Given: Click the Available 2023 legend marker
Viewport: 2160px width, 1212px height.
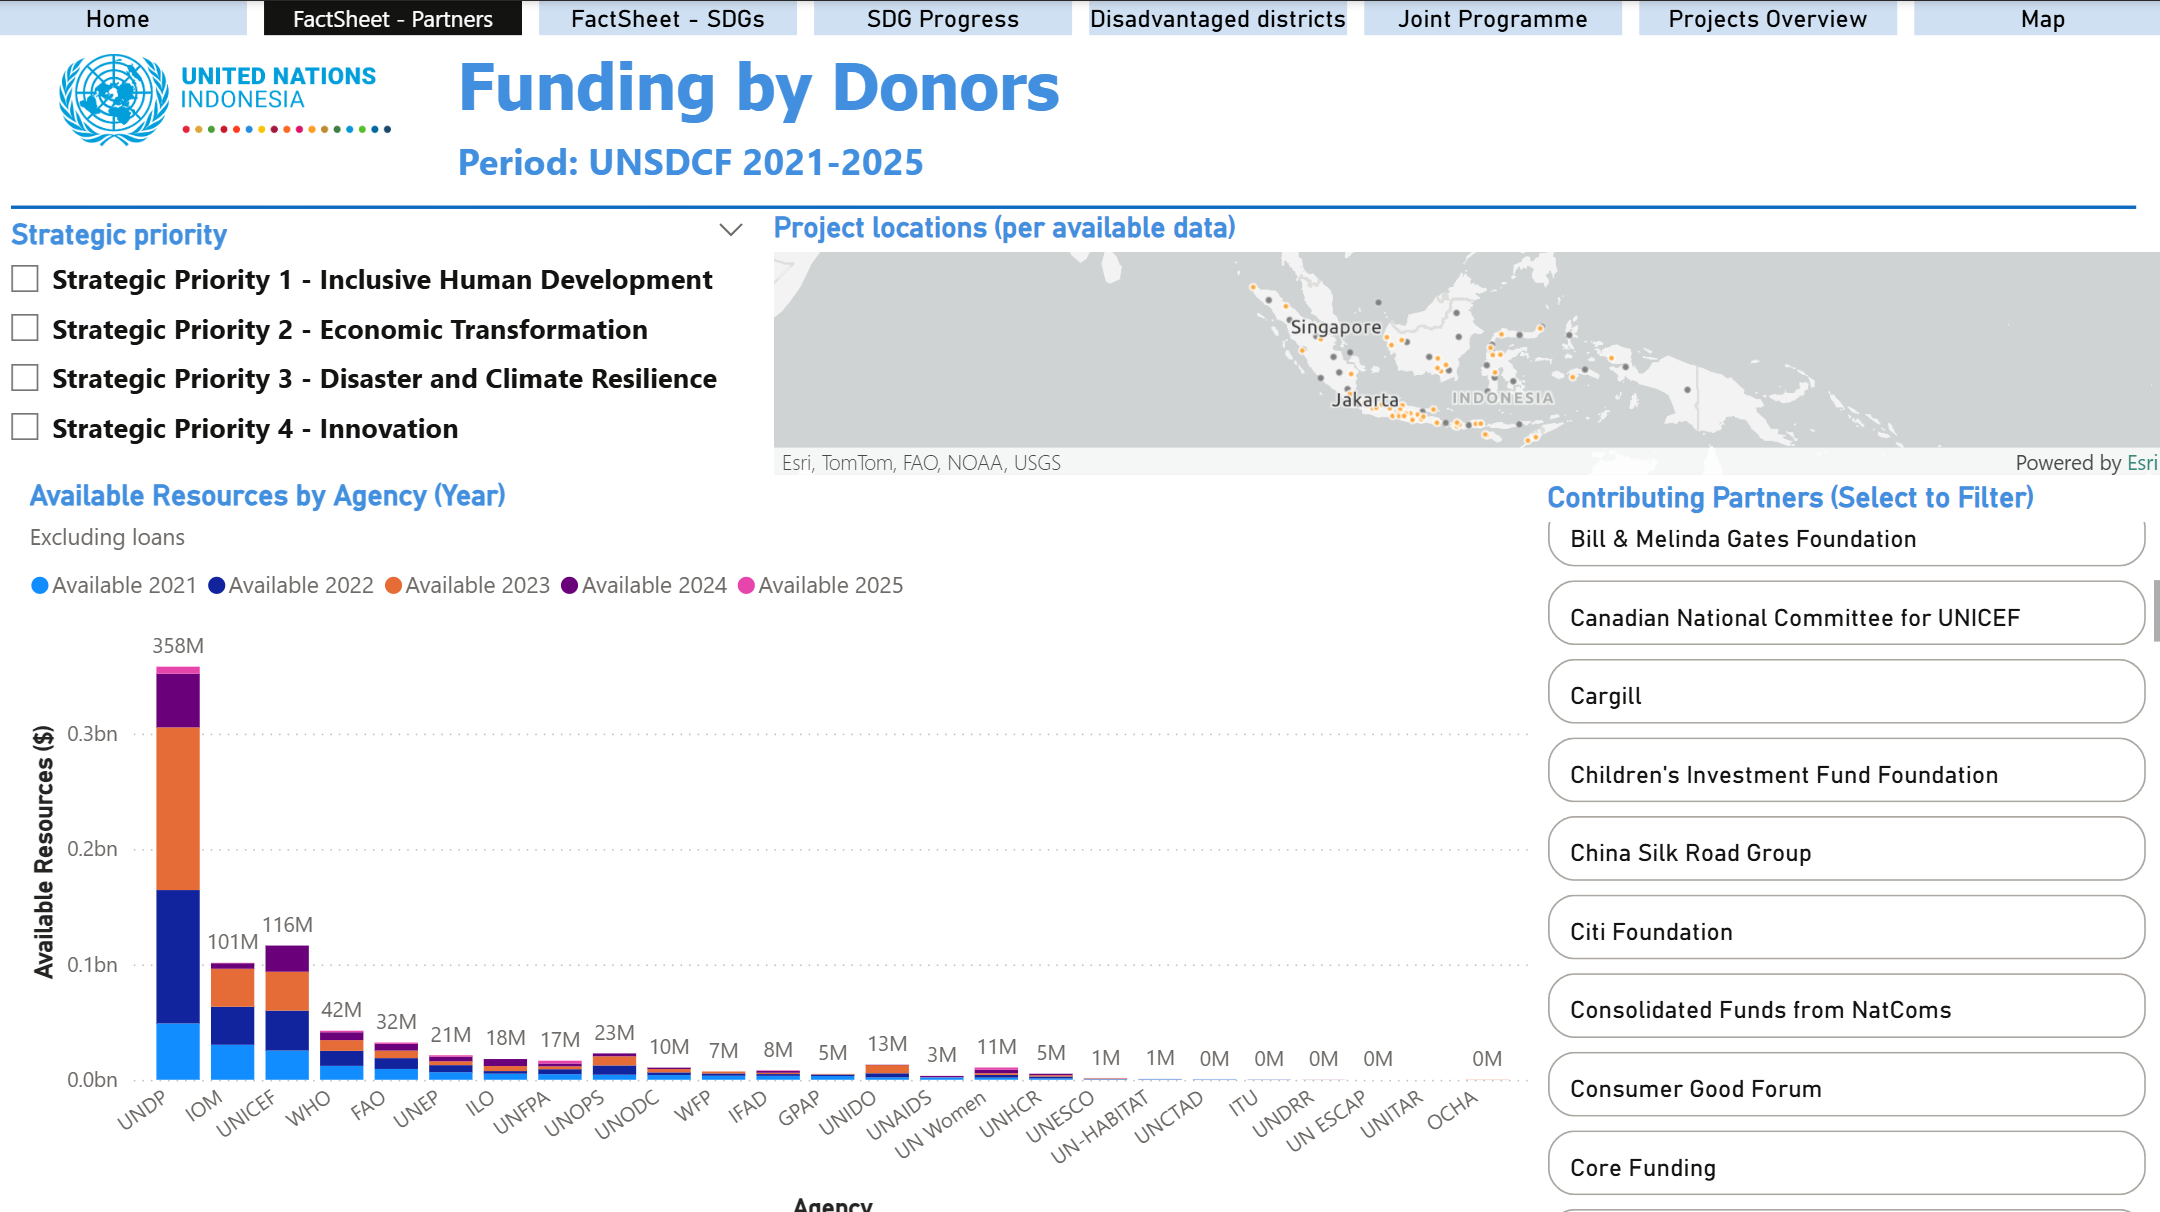Looking at the screenshot, I should tap(393, 586).
